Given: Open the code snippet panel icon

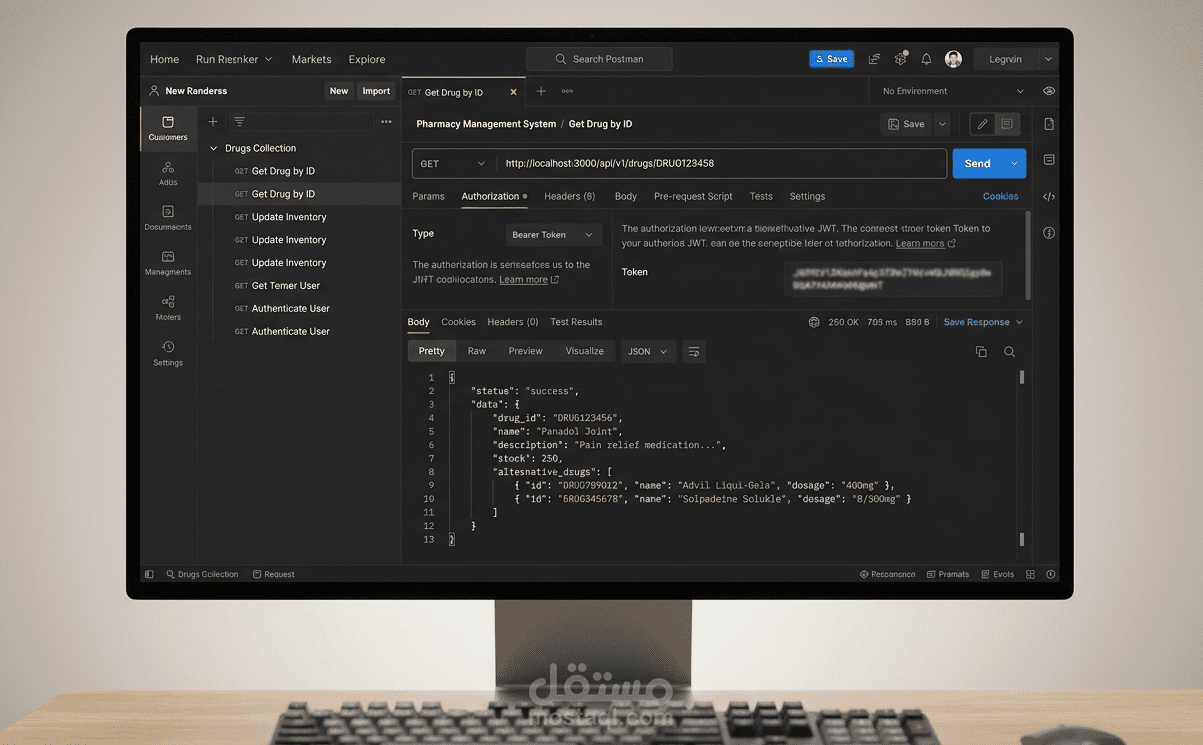Looking at the screenshot, I should [1048, 197].
